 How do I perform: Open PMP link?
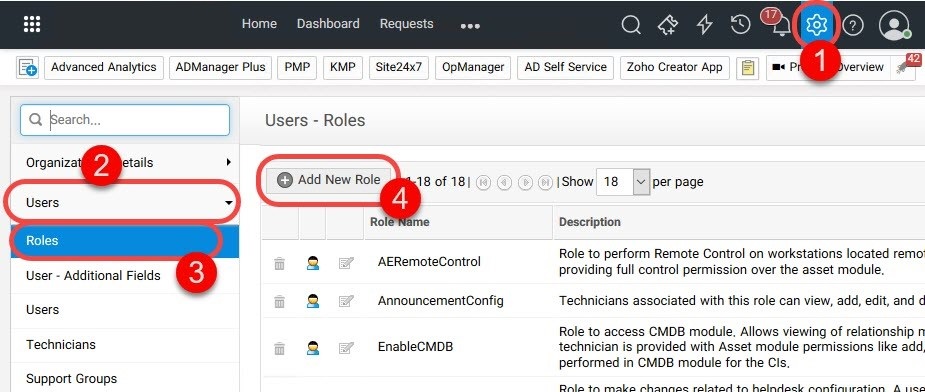297,67
